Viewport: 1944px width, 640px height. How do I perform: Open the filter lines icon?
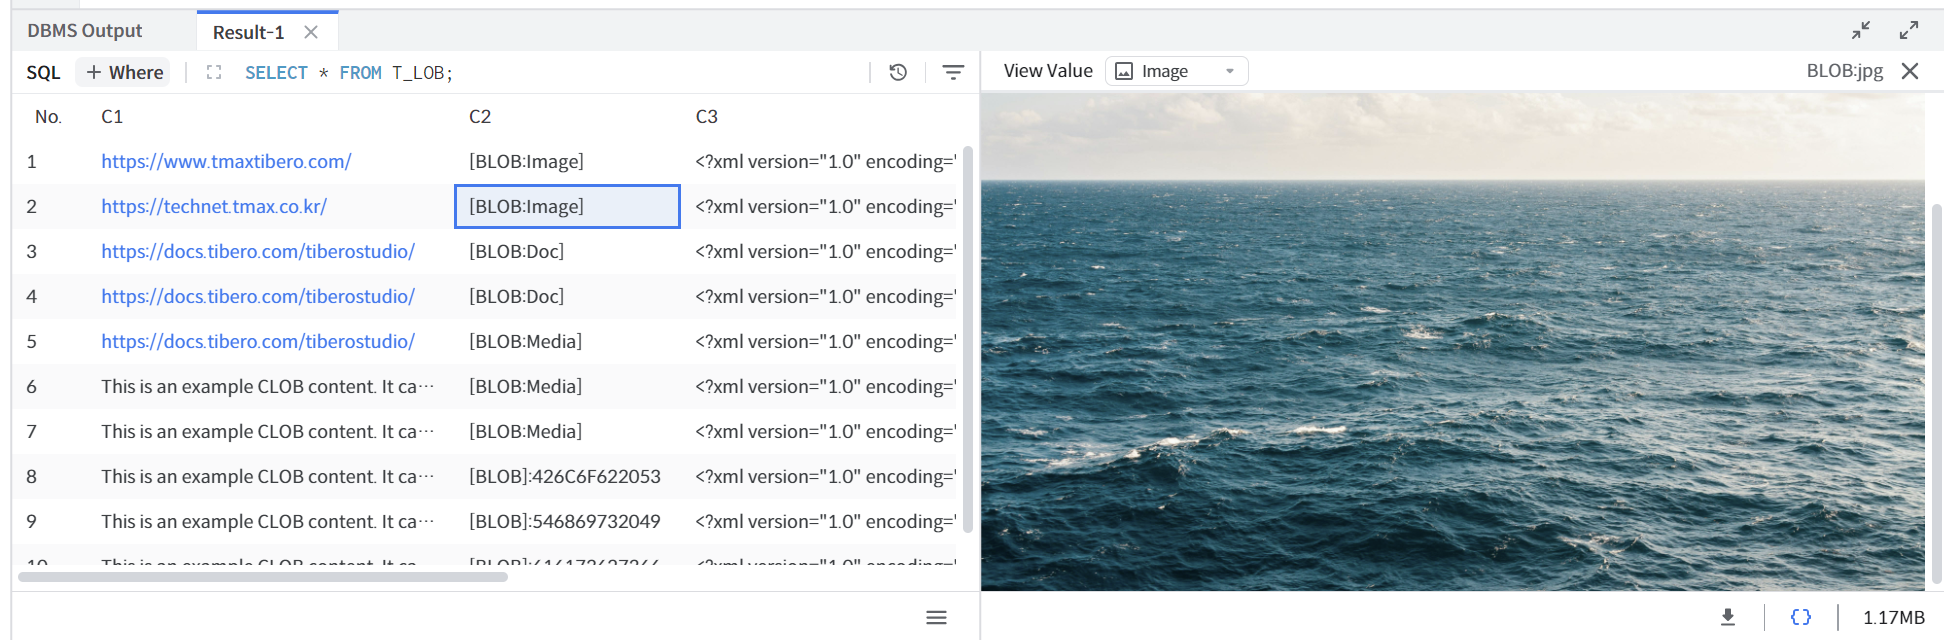pos(953,72)
